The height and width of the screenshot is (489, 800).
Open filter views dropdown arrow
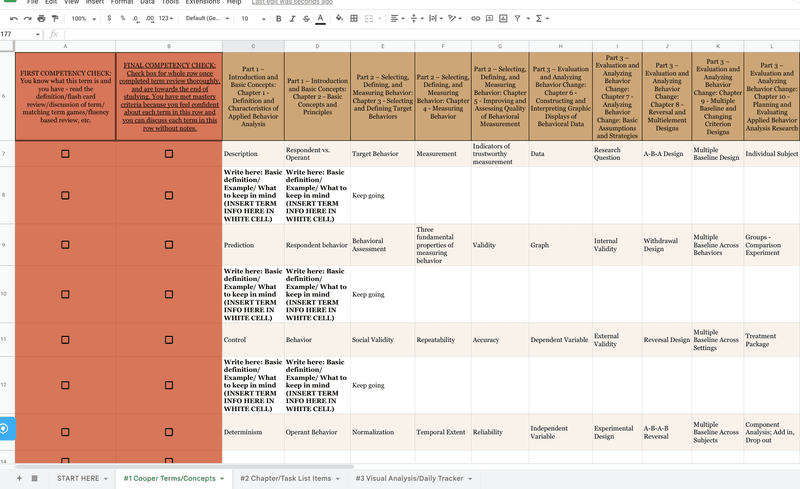coord(528,18)
